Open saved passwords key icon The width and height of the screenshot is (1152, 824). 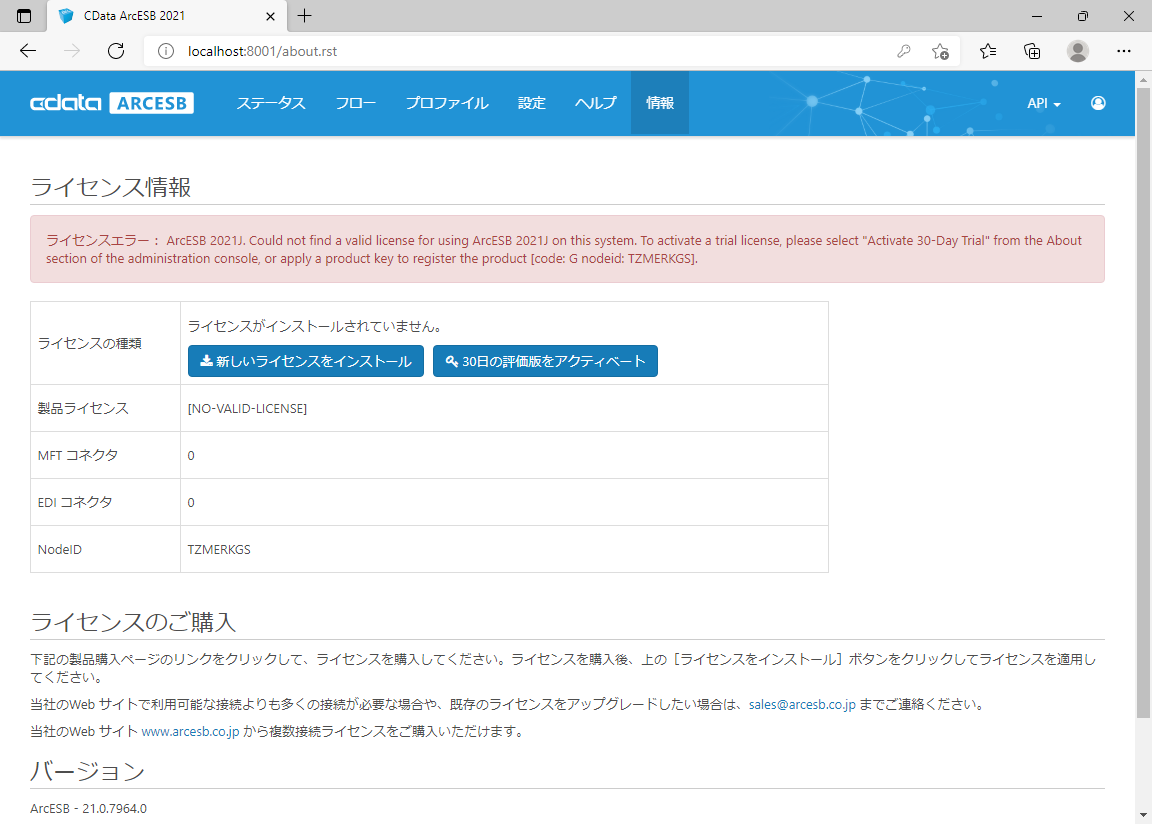click(x=904, y=51)
